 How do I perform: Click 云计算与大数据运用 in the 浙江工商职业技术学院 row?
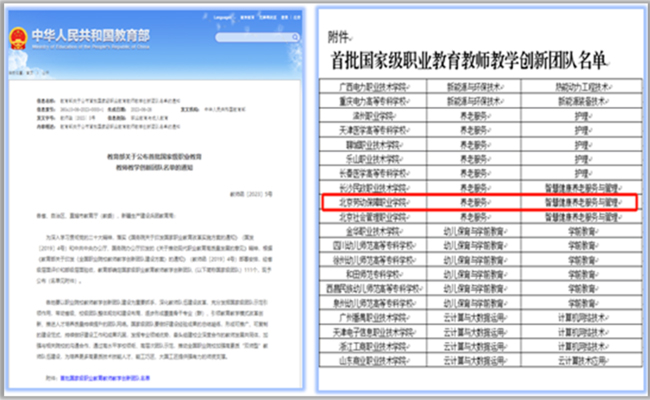click(x=473, y=347)
